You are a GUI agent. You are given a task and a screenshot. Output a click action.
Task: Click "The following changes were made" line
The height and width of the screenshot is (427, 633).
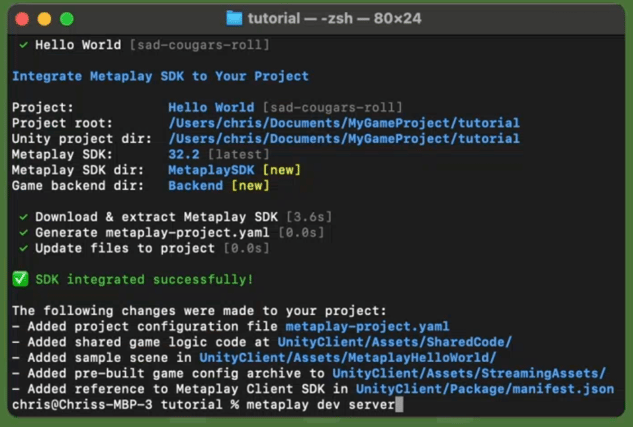[x=199, y=311]
